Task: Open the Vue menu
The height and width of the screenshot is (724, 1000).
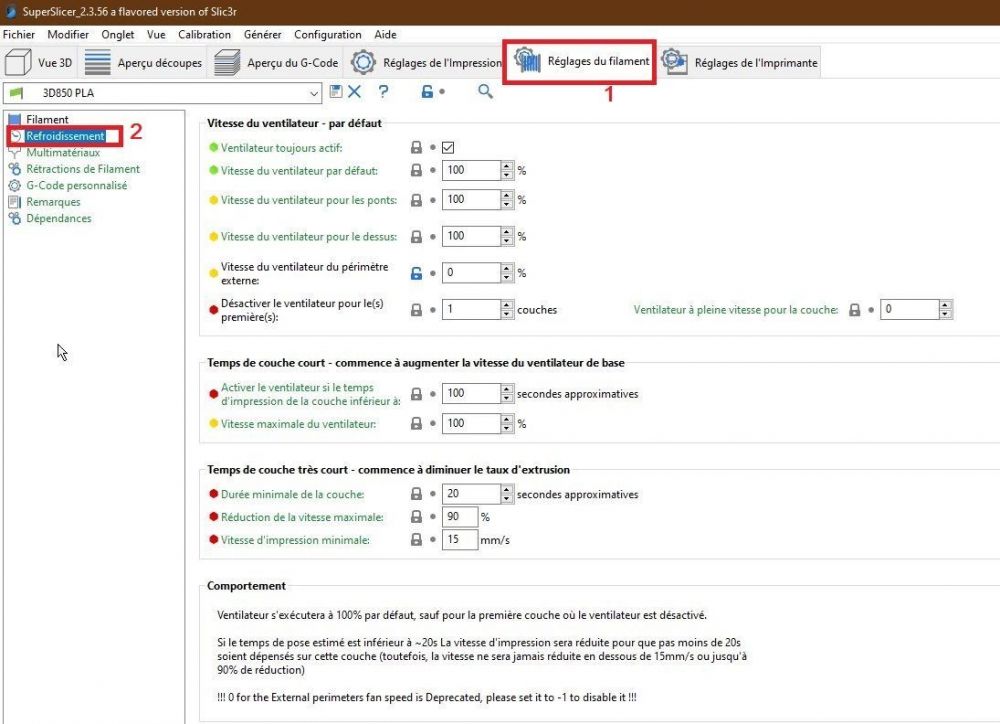Action: tap(156, 34)
